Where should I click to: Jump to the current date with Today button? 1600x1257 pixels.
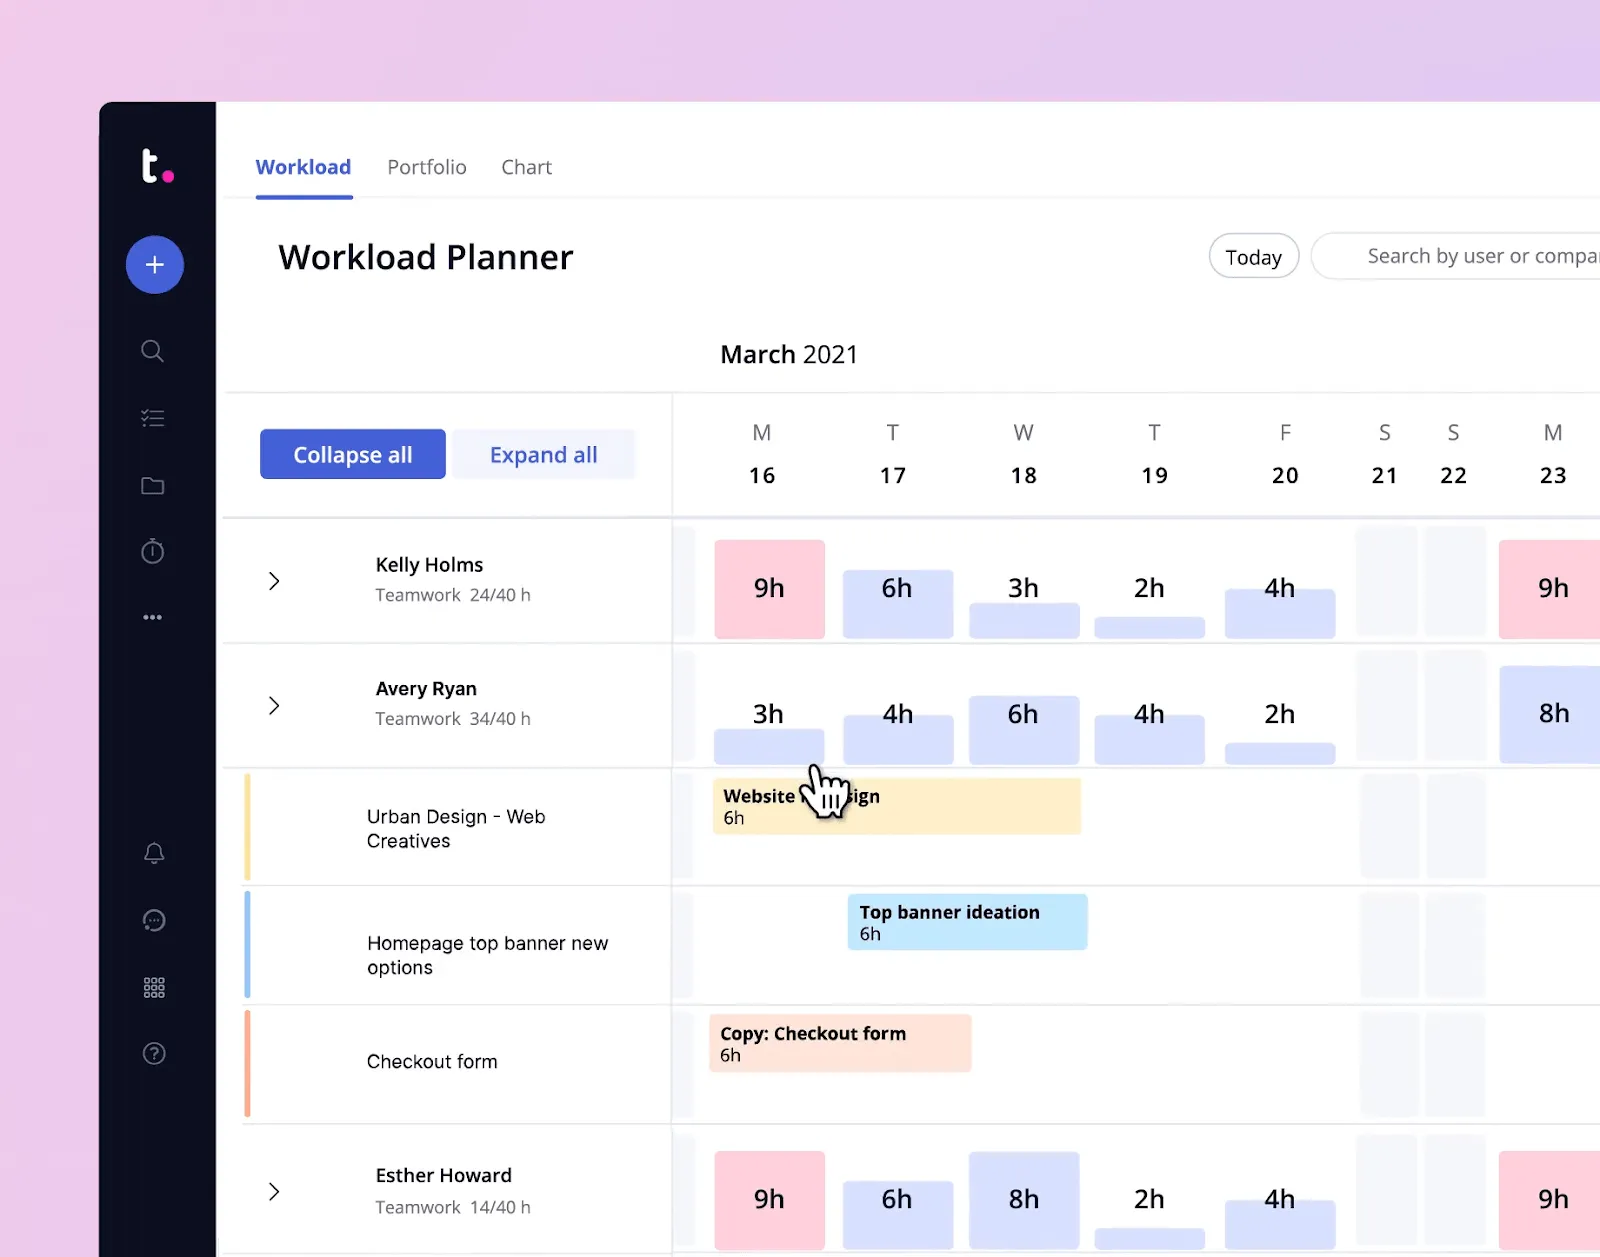1254,256
